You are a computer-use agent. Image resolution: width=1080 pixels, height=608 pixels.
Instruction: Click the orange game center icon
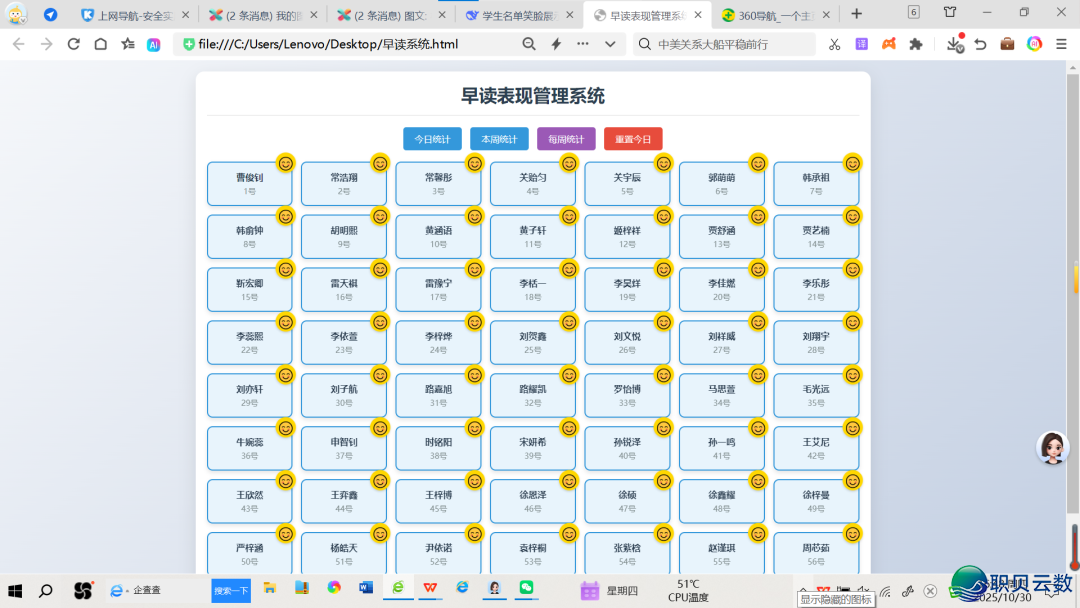pyautogui.click(x=888, y=44)
